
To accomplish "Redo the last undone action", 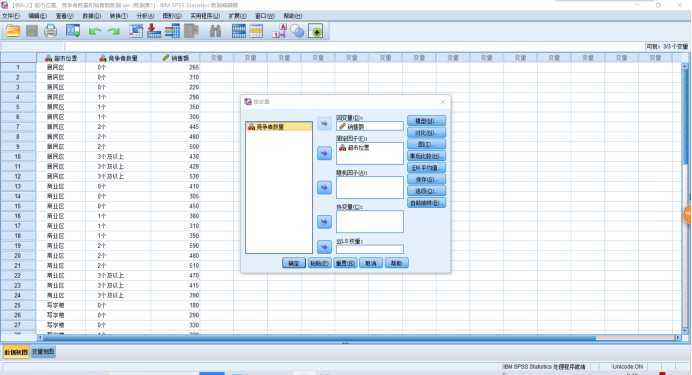I will [114, 31].
